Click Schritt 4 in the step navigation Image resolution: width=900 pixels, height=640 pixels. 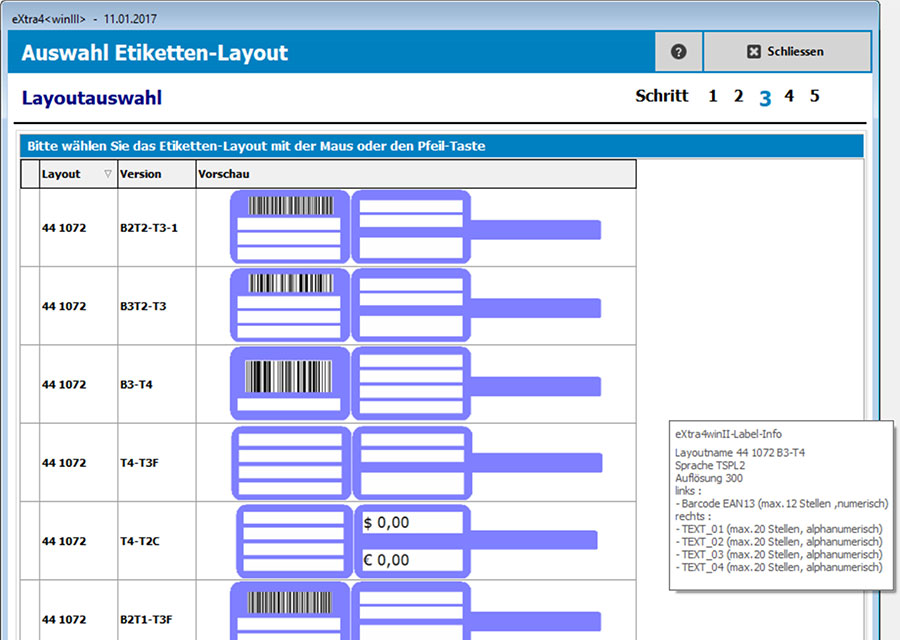click(789, 96)
